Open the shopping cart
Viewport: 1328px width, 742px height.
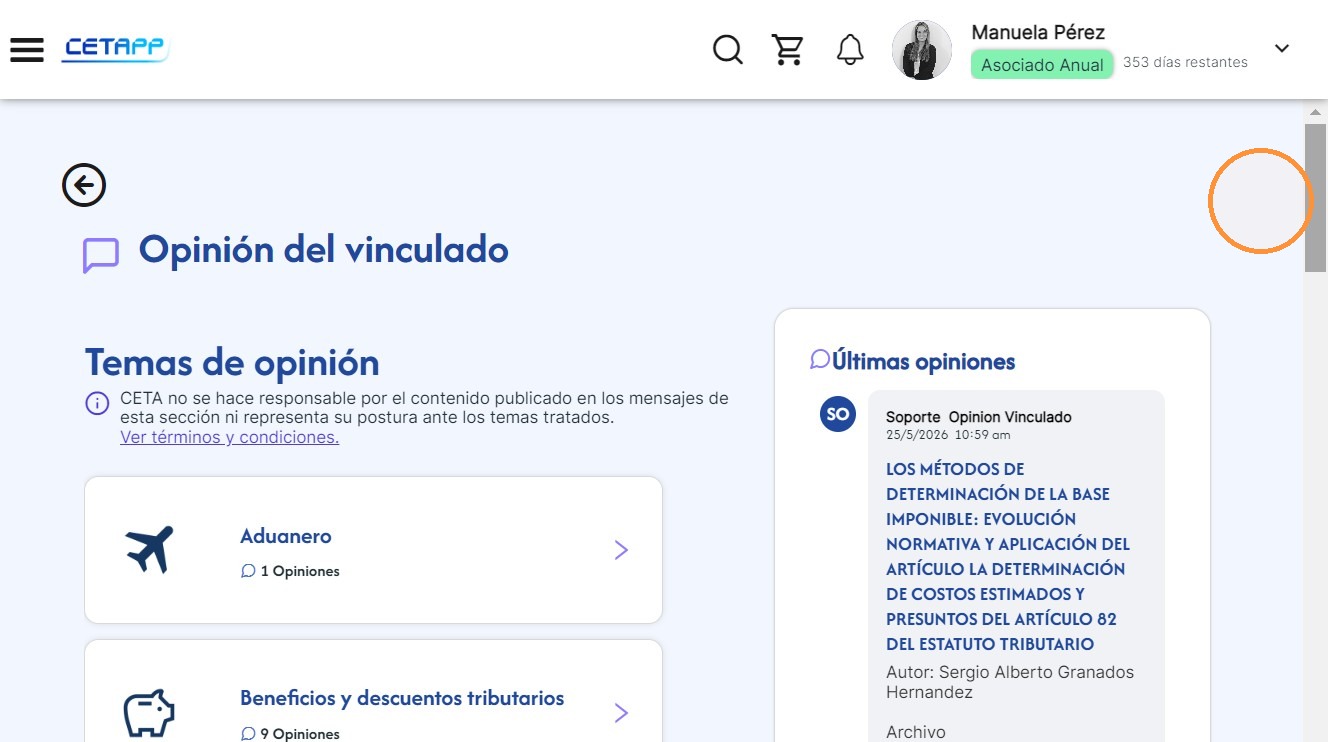pyautogui.click(x=788, y=49)
